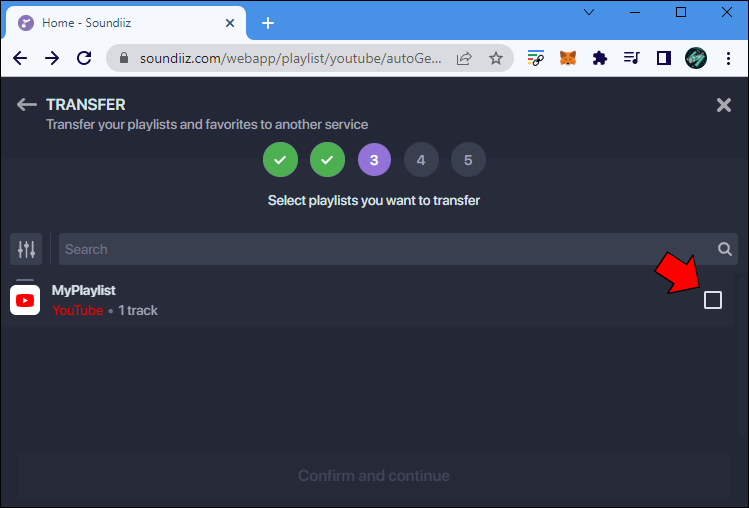Bookmark the page with the star icon
Image resolution: width=749 pixels, height=508 pixels.
point(496,58)
